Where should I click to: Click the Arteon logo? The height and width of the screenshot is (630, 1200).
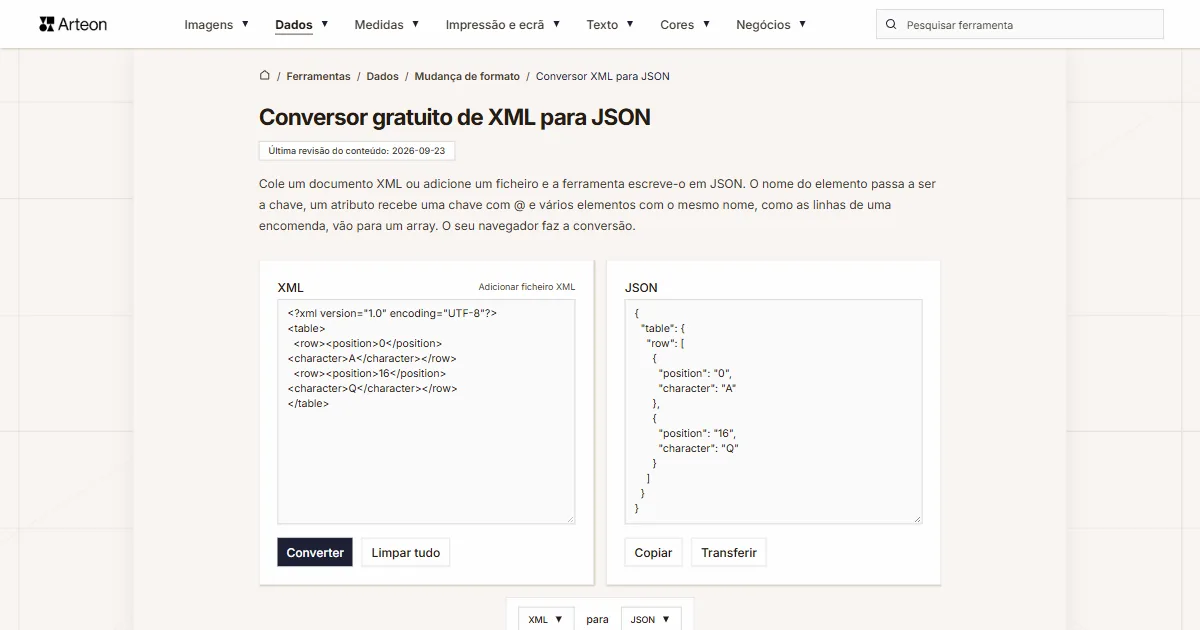(73, 24)
